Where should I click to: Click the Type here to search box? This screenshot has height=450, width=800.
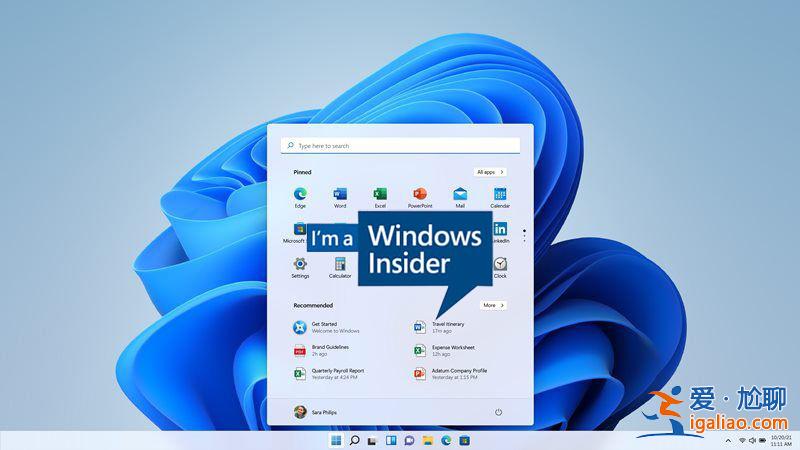click(x=400, y=145)
